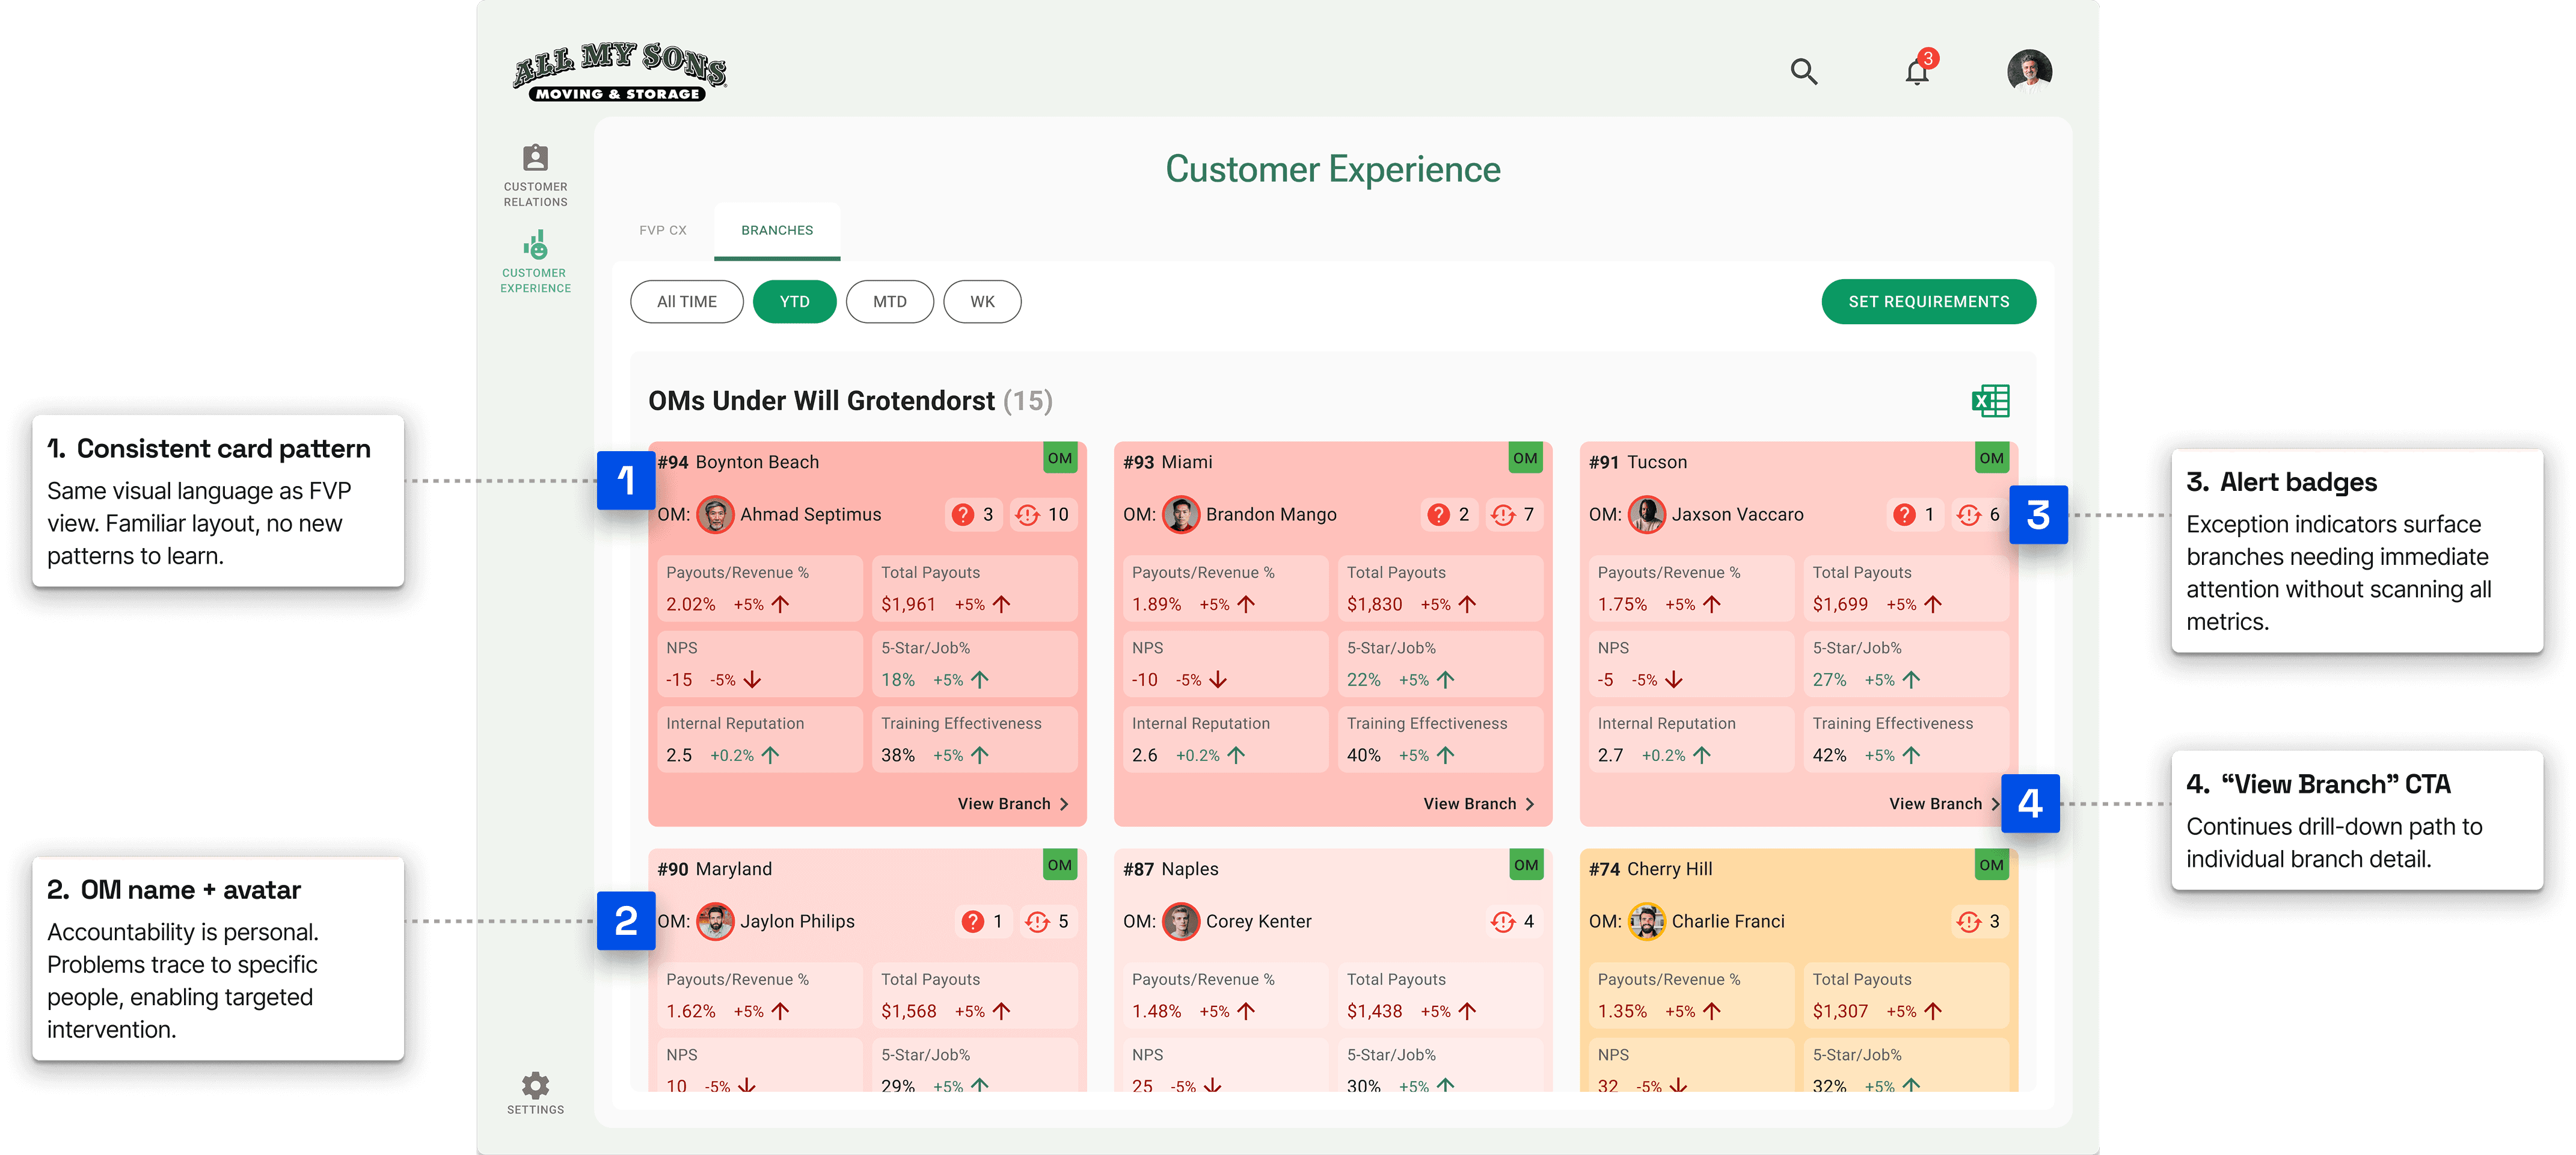Select the BRANCHES tab

pos(776,230)
